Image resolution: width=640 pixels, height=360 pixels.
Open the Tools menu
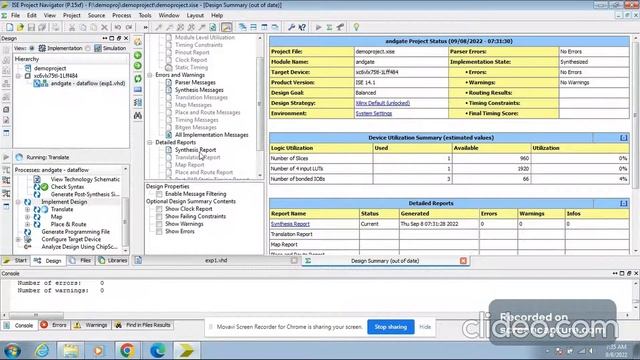click(145, 16)
